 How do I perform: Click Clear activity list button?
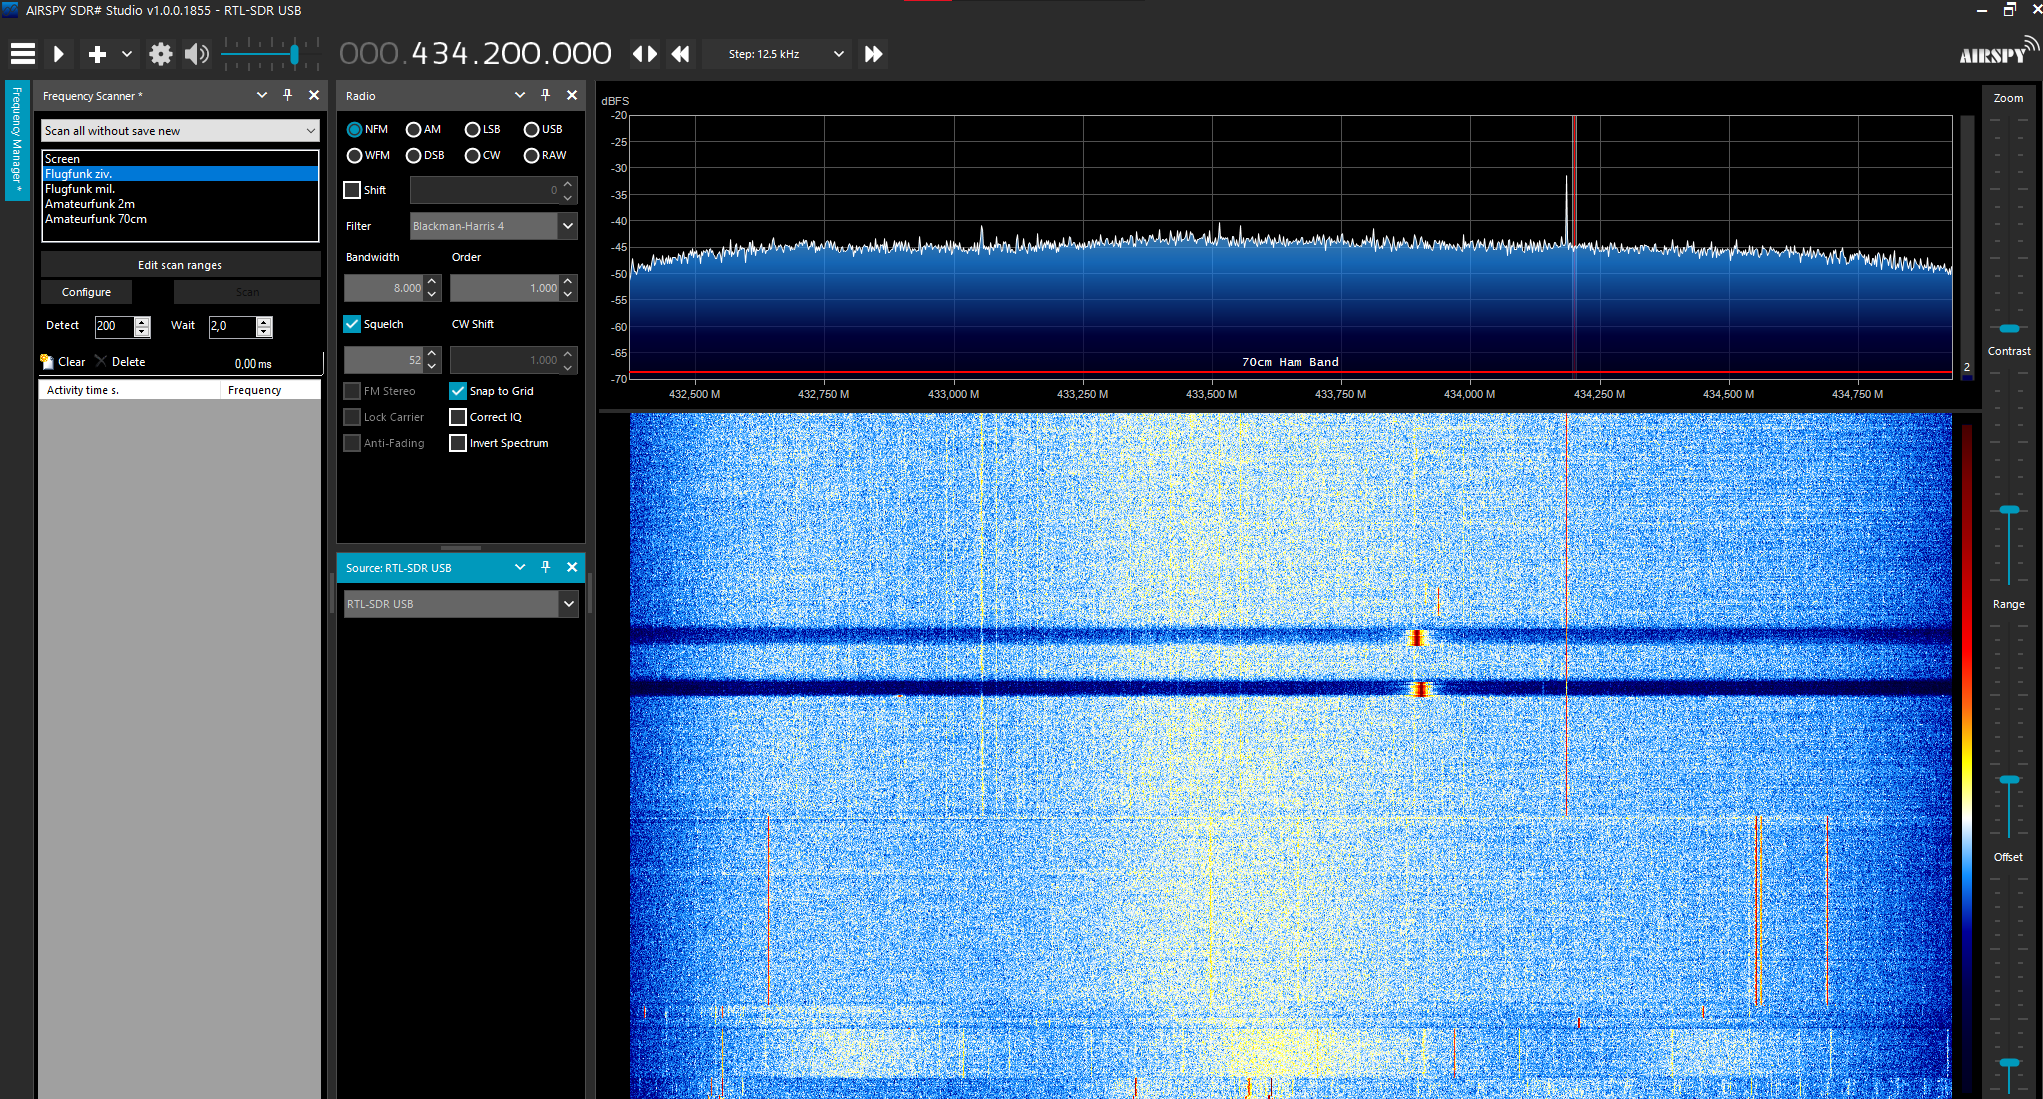coord(63,362)
